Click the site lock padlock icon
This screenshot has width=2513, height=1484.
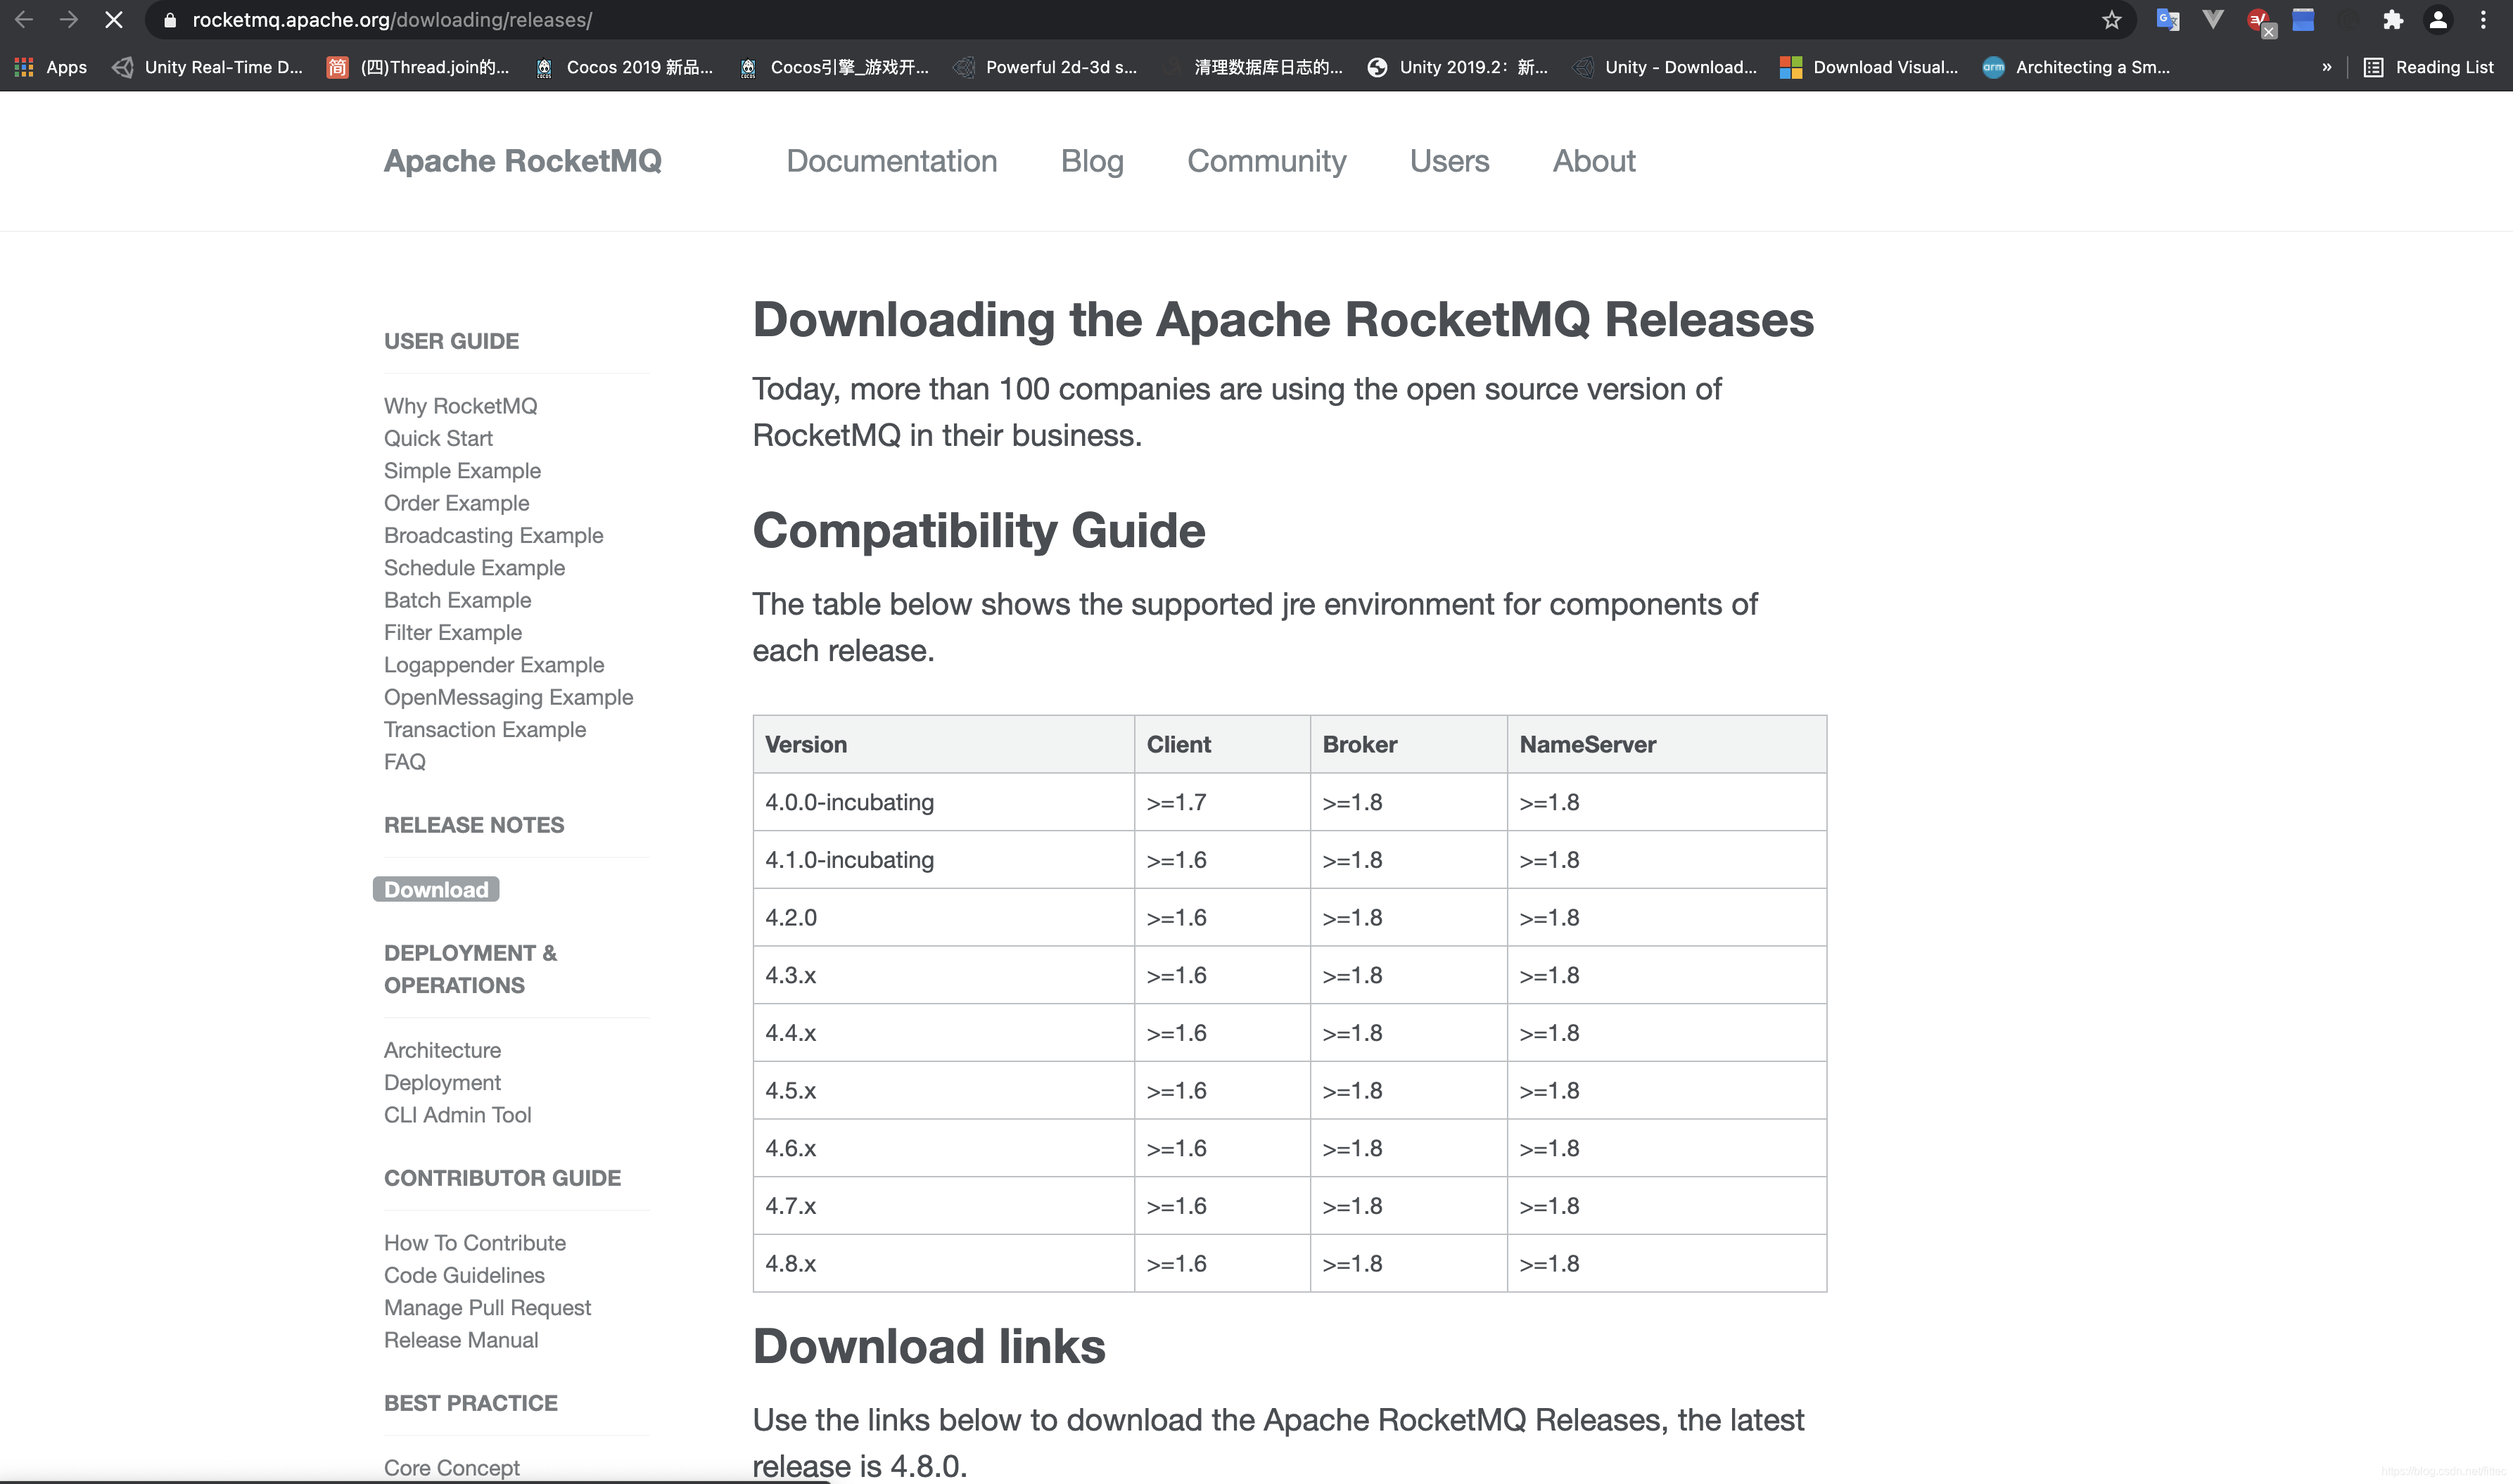click(169, 20)
